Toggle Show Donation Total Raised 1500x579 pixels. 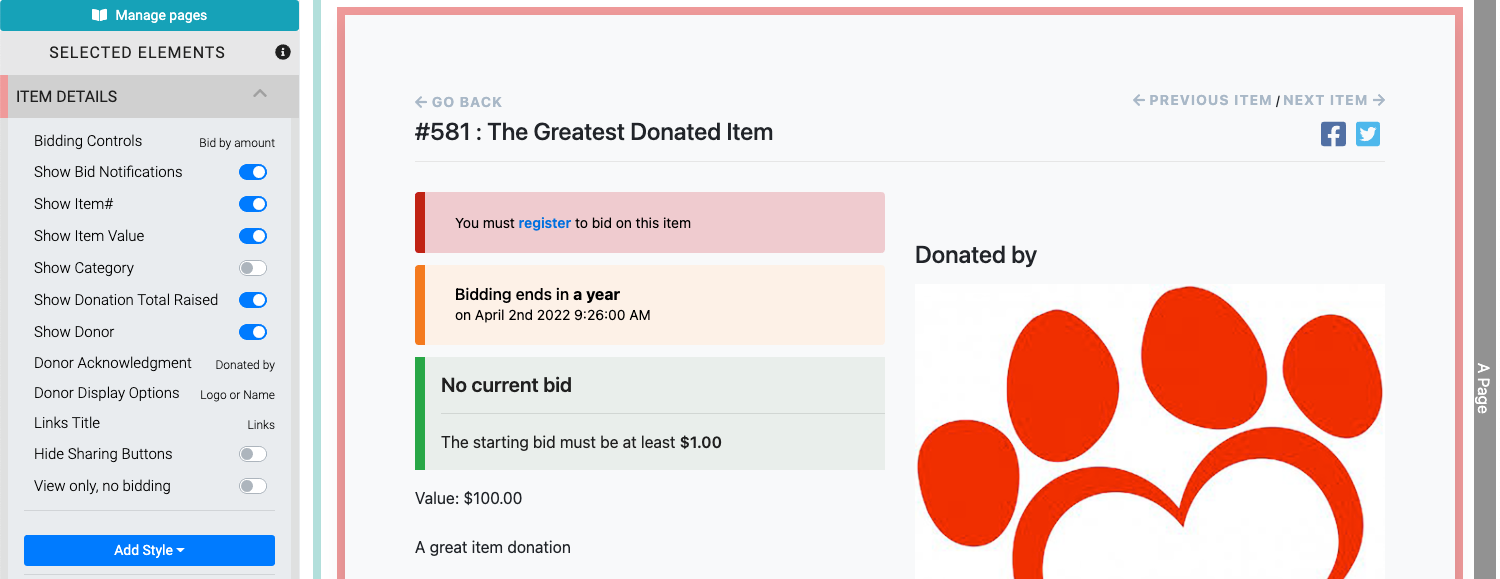pos(253,300)
